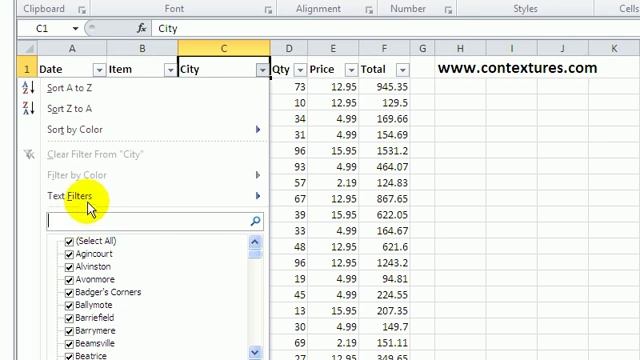
Task: Open the Text Filters menu entry
Action: 69,196
